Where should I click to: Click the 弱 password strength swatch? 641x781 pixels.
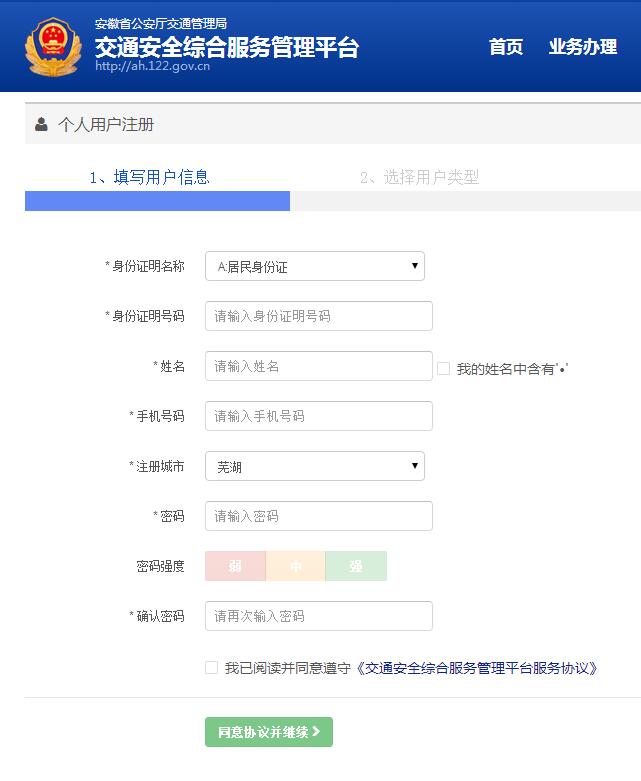pos(235,566)
